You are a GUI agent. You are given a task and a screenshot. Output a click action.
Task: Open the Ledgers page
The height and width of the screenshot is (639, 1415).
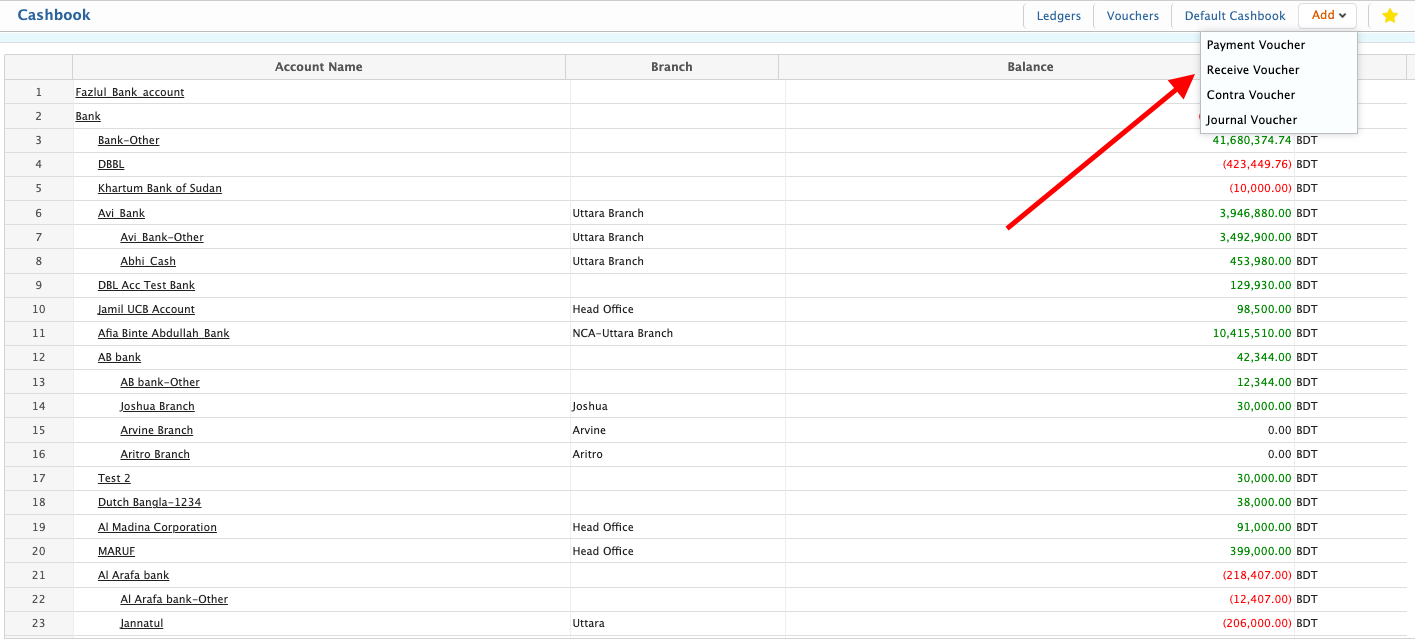click(1058, 16)
